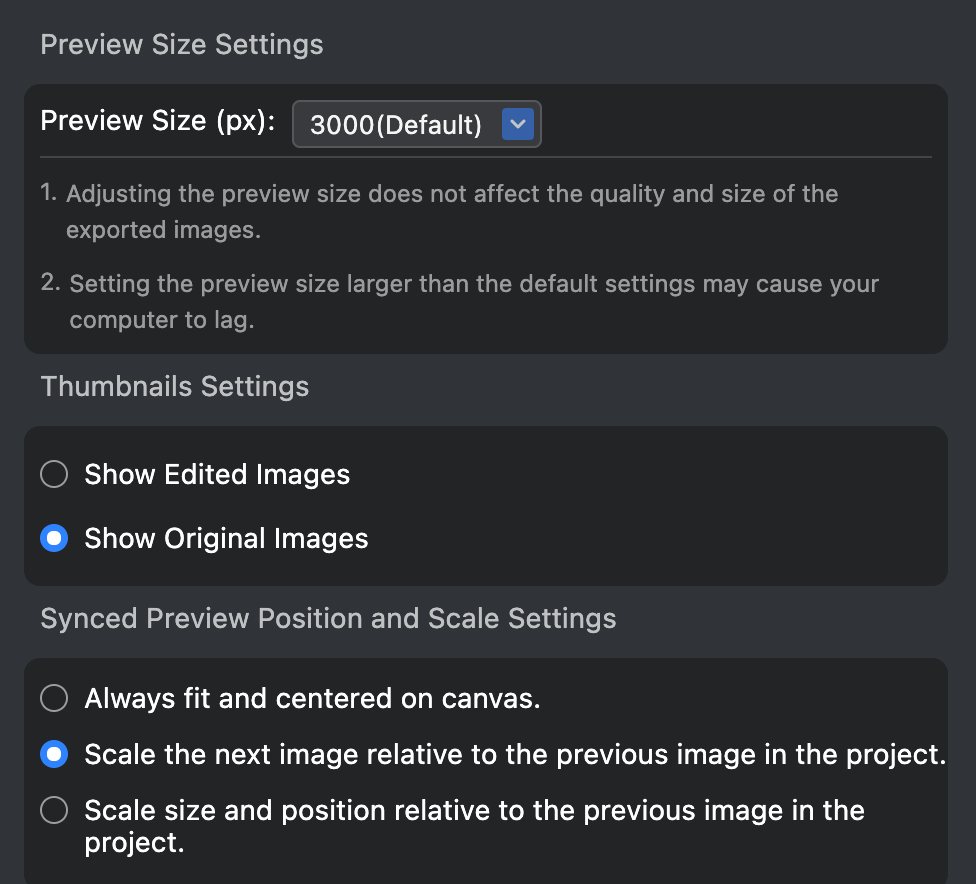The image size is (976, 884).
Task: Select the Show Original Images radio button
Action: [54, 538]
